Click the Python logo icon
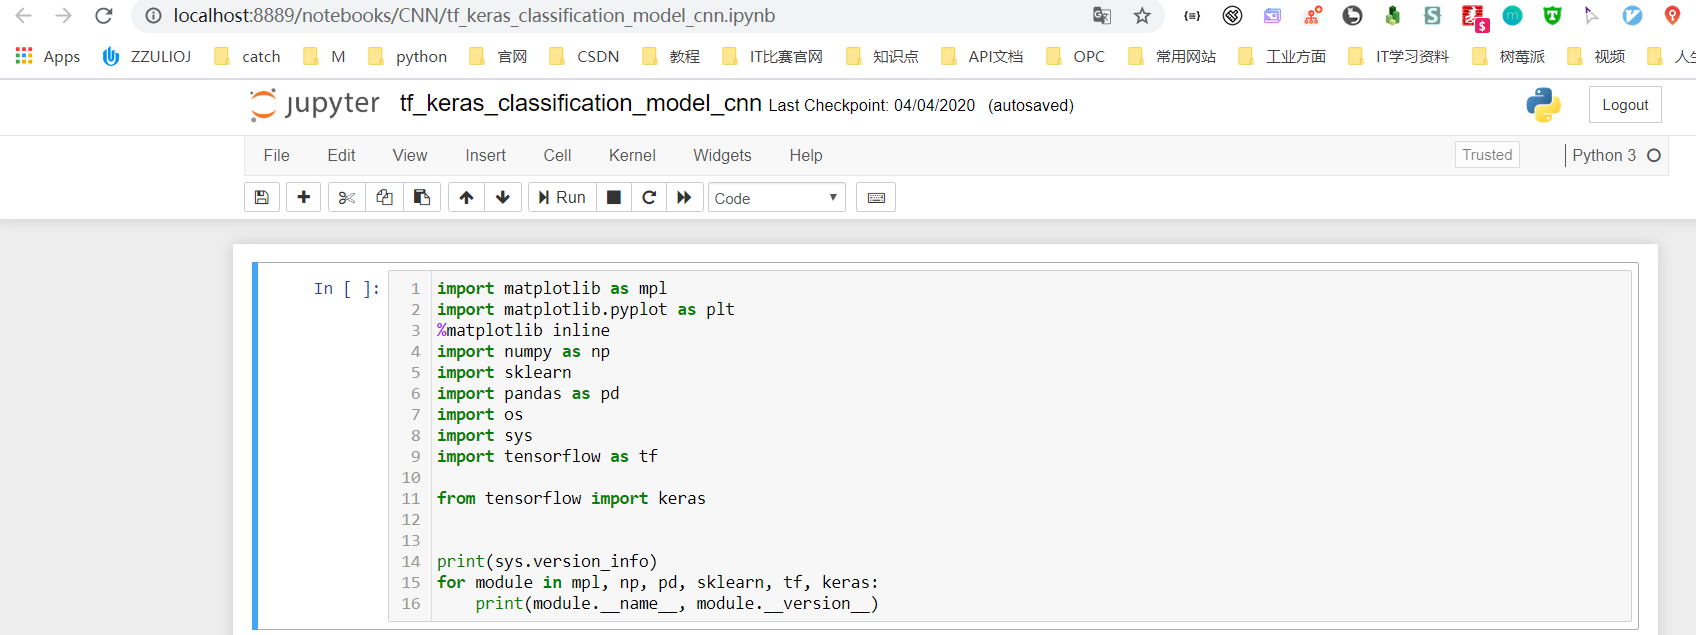Screen dimensions: 1696x635 [x=1543, y=105]
